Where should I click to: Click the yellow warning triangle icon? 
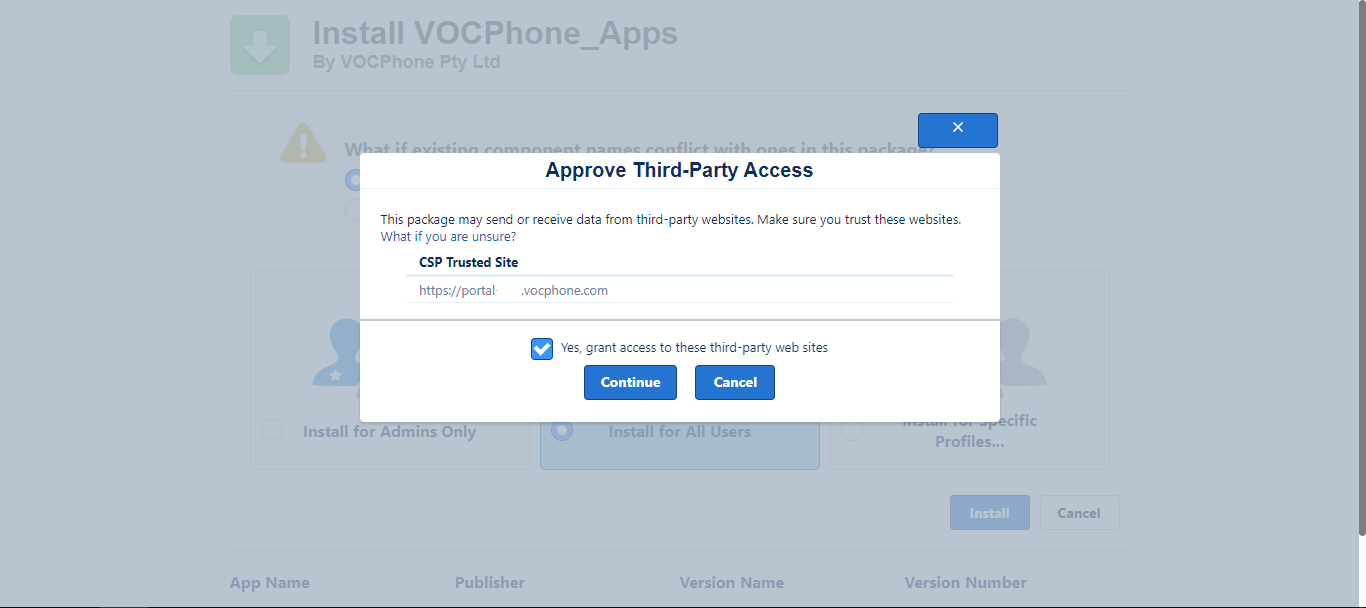(303, 142)
